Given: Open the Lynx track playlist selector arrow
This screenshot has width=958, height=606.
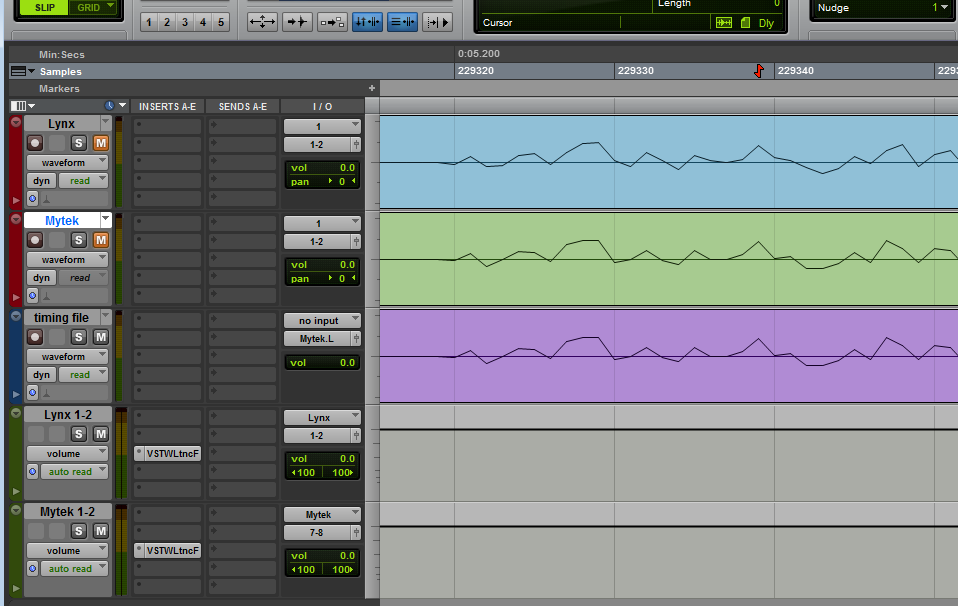Looking at the screenshot, I should click(x=106, y=123).
